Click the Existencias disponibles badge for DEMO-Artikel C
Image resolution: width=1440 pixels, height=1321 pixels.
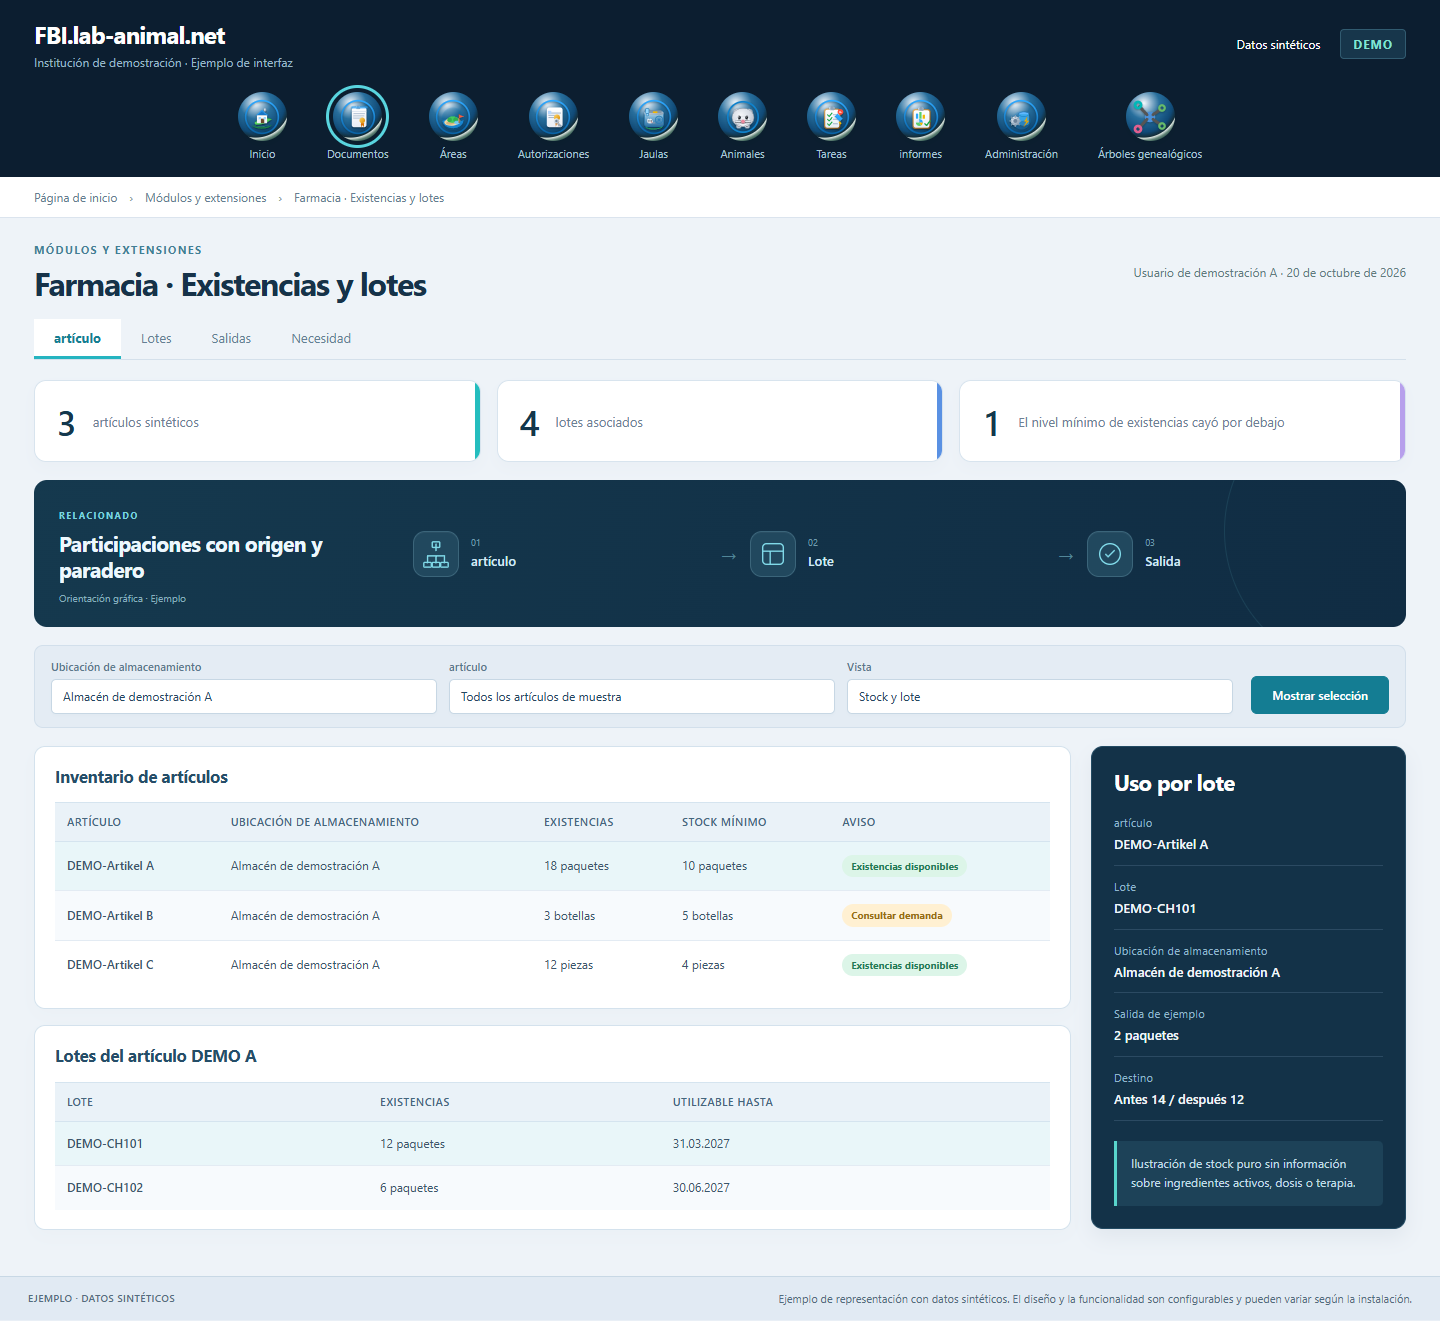(x=905, y=966)
